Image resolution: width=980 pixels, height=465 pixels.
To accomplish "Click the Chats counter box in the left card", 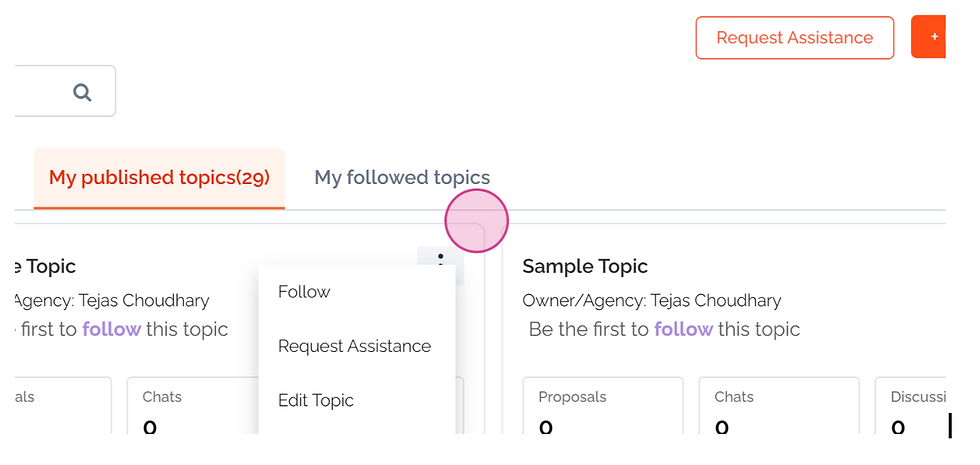I will (193, 405).
